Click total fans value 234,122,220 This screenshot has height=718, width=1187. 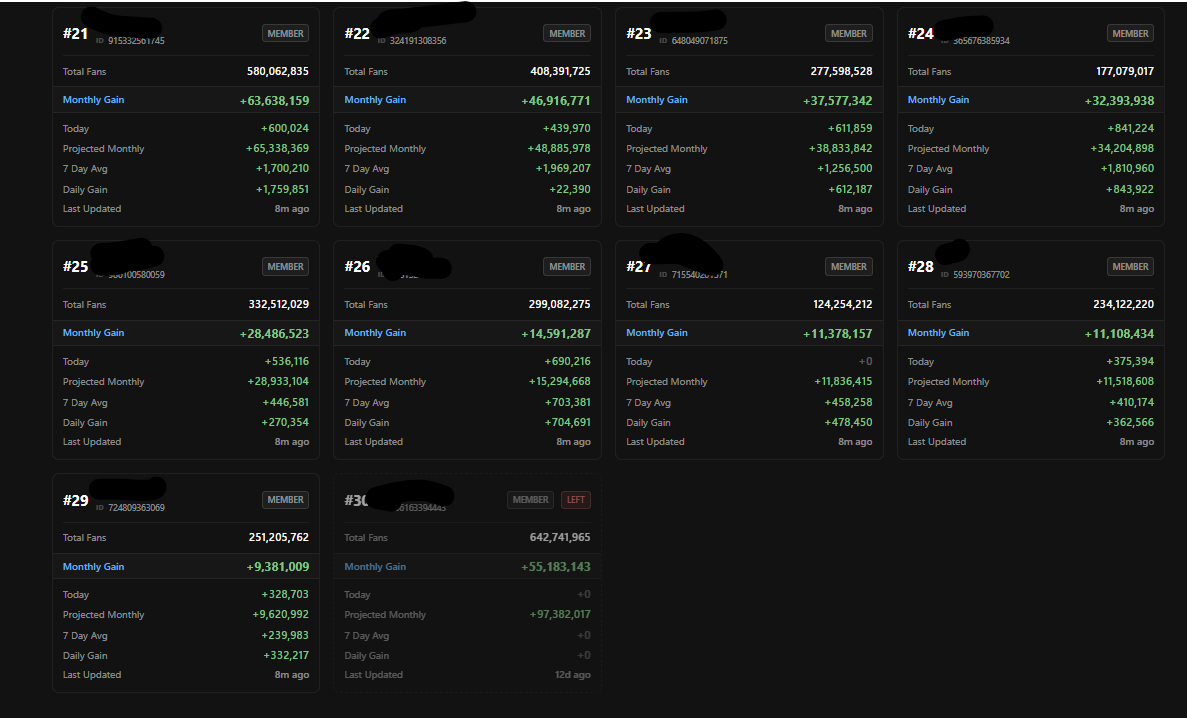point(1123,304)
